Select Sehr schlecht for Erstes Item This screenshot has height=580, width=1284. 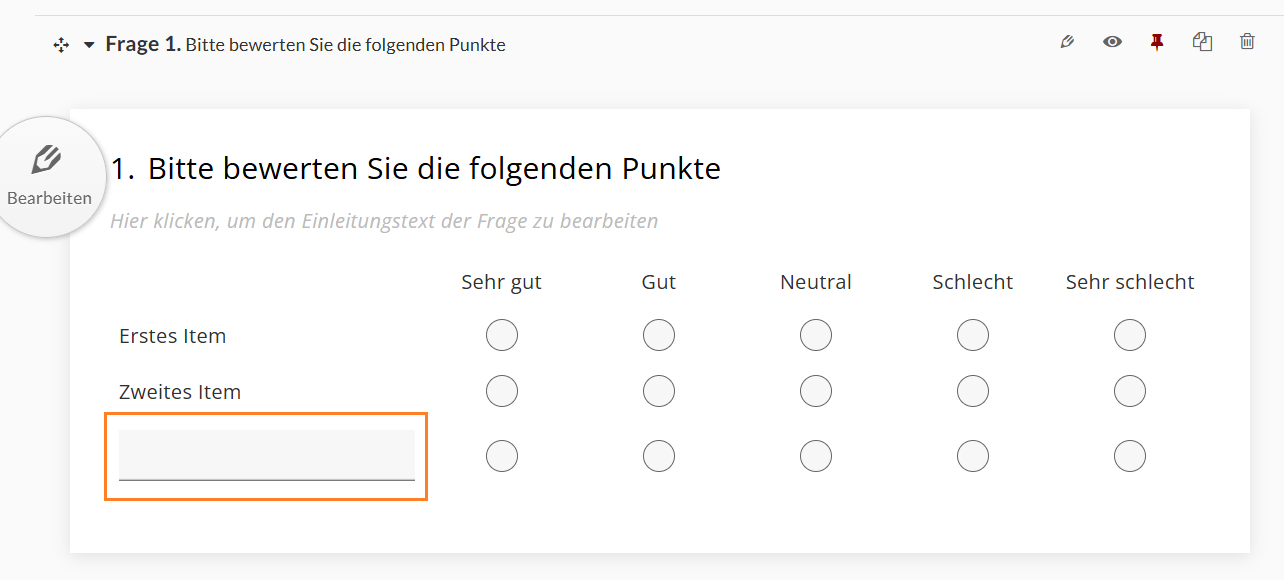click(x=1130, y=335)
